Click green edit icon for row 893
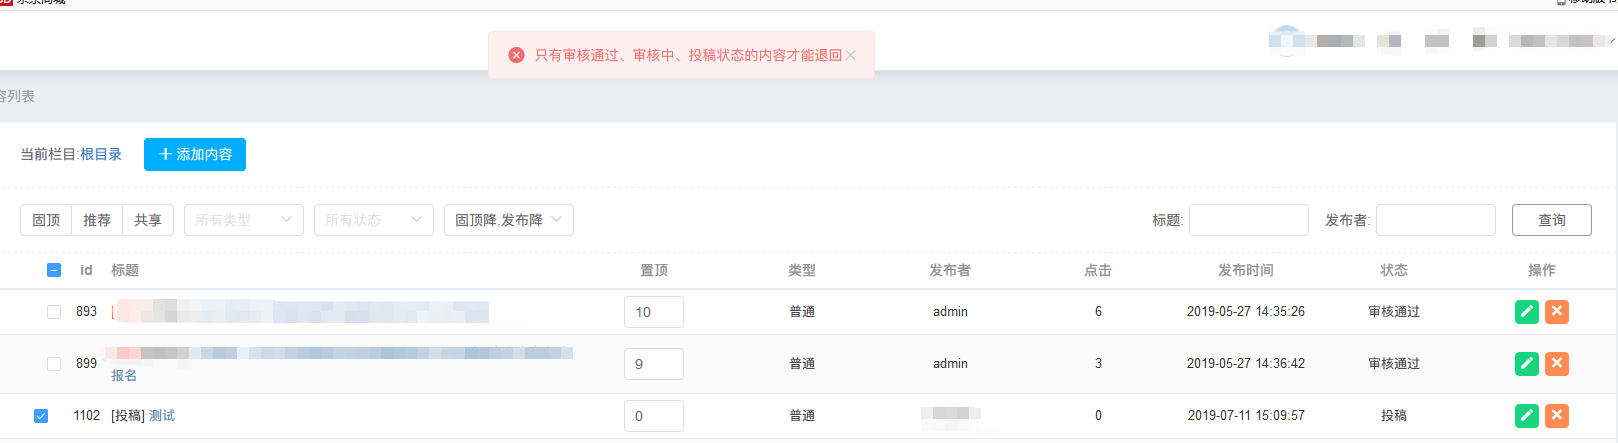This screenshot has height=443, width=1618. (x=1527, y=312)
